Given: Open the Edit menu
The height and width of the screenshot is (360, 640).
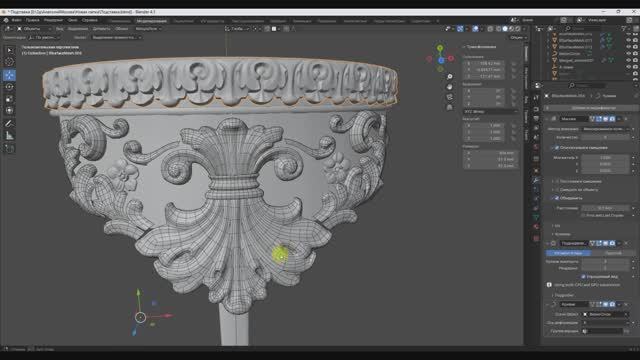Looking at the screenshot, I should (33, 20).
